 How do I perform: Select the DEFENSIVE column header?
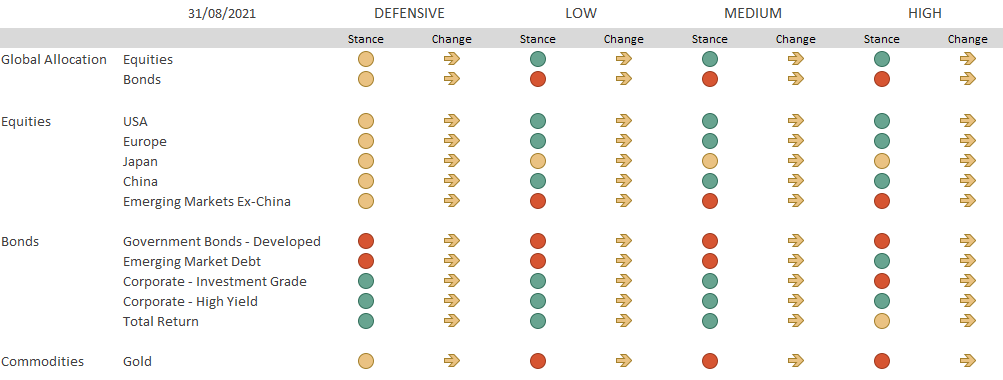pos(409,13)
